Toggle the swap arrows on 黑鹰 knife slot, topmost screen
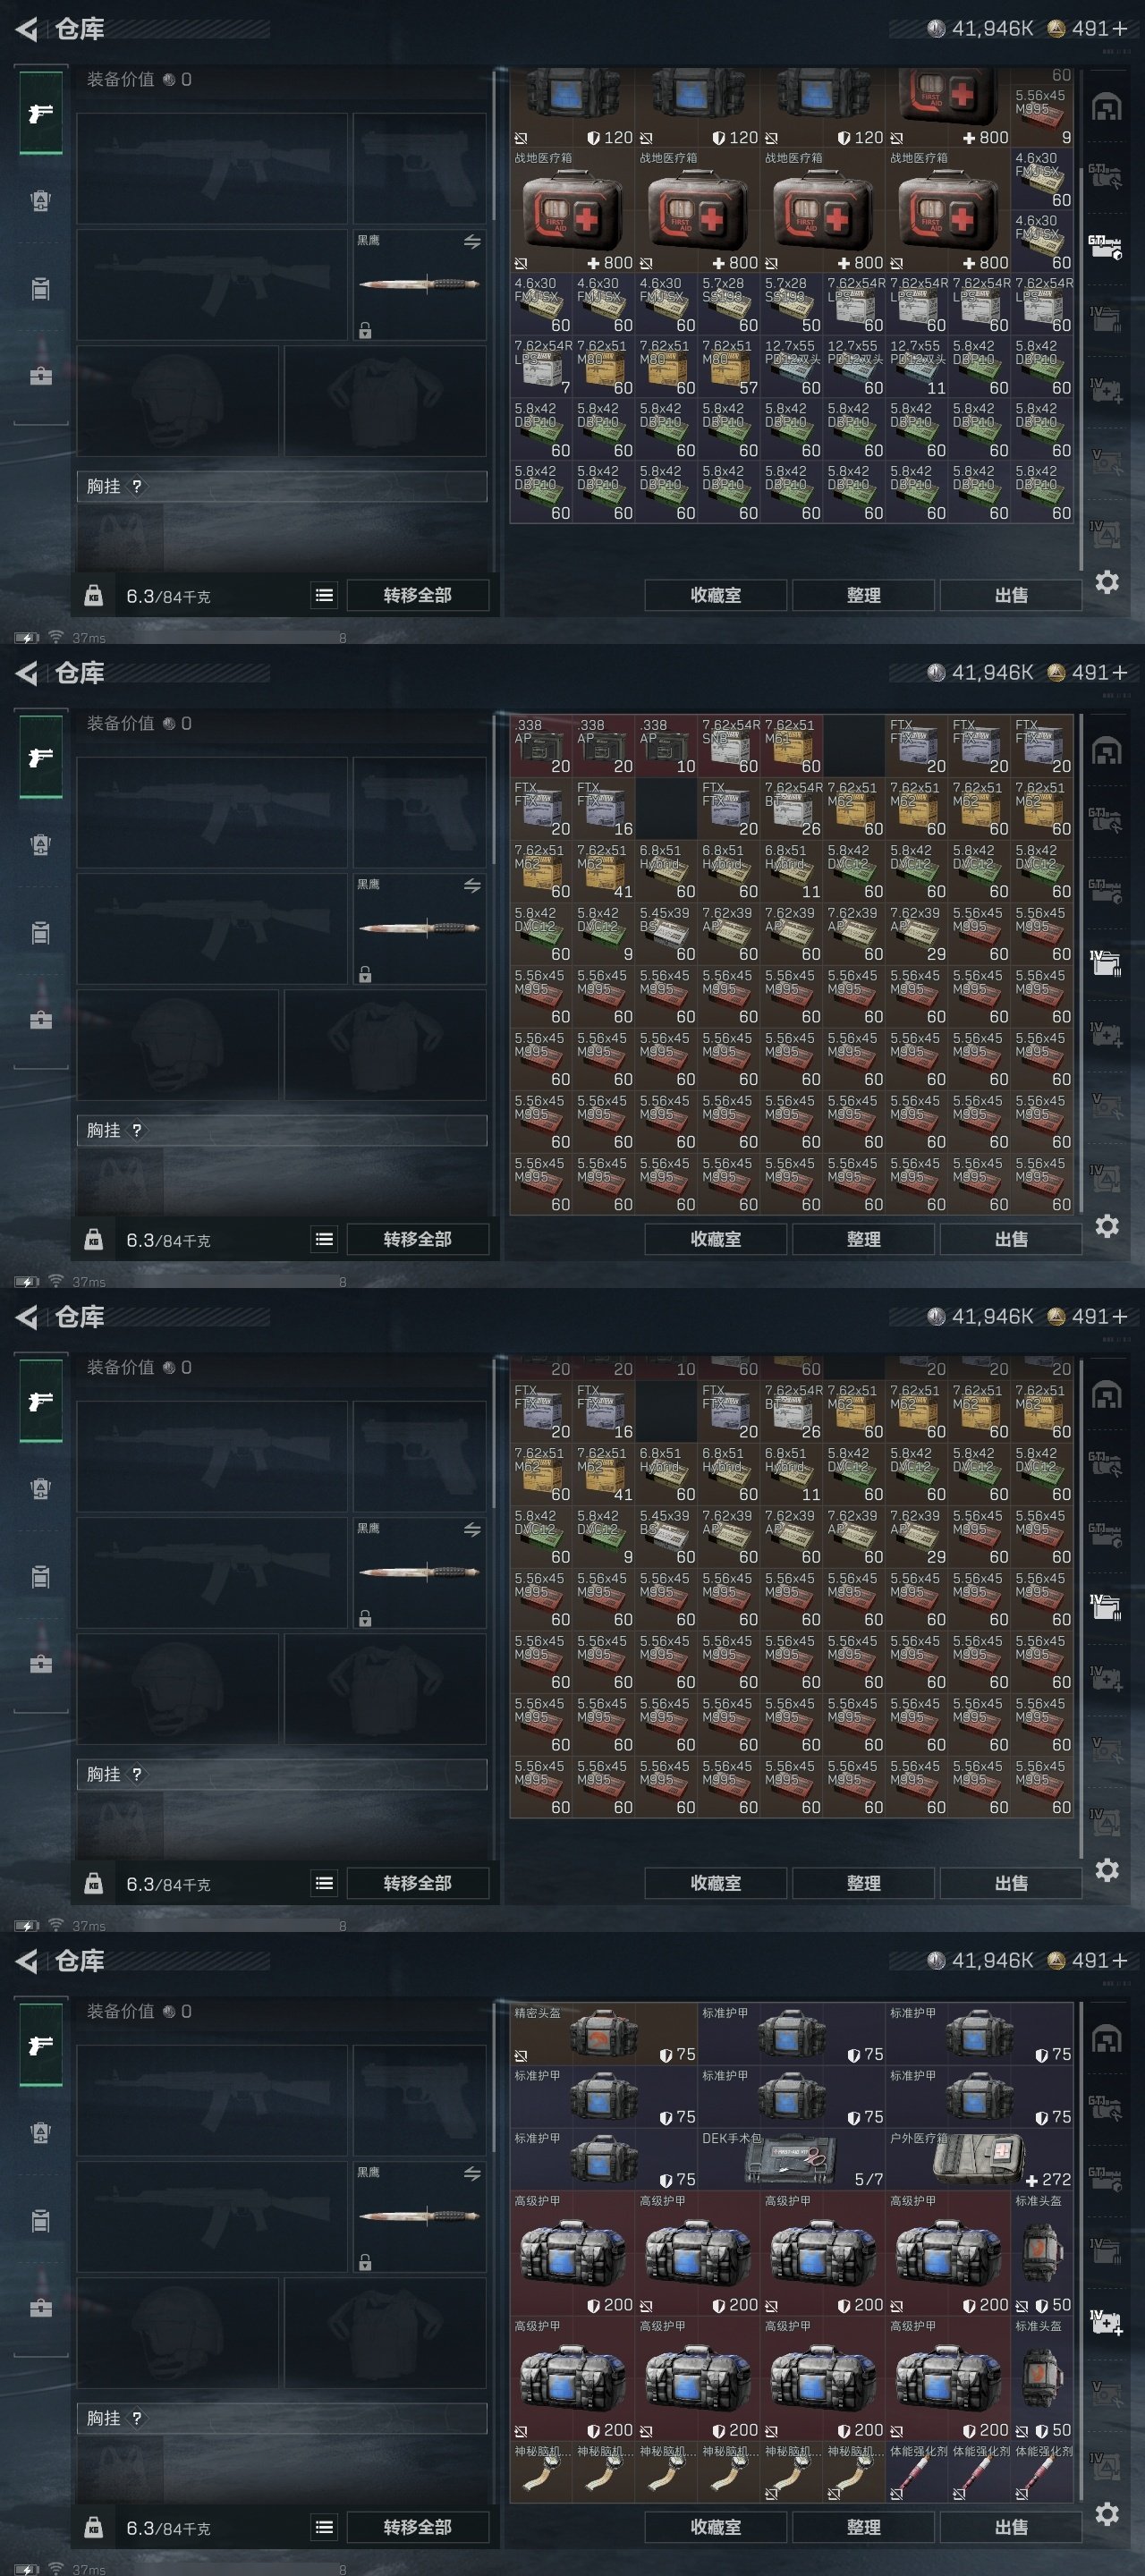1145x2576 pixels. coord(472,241)
